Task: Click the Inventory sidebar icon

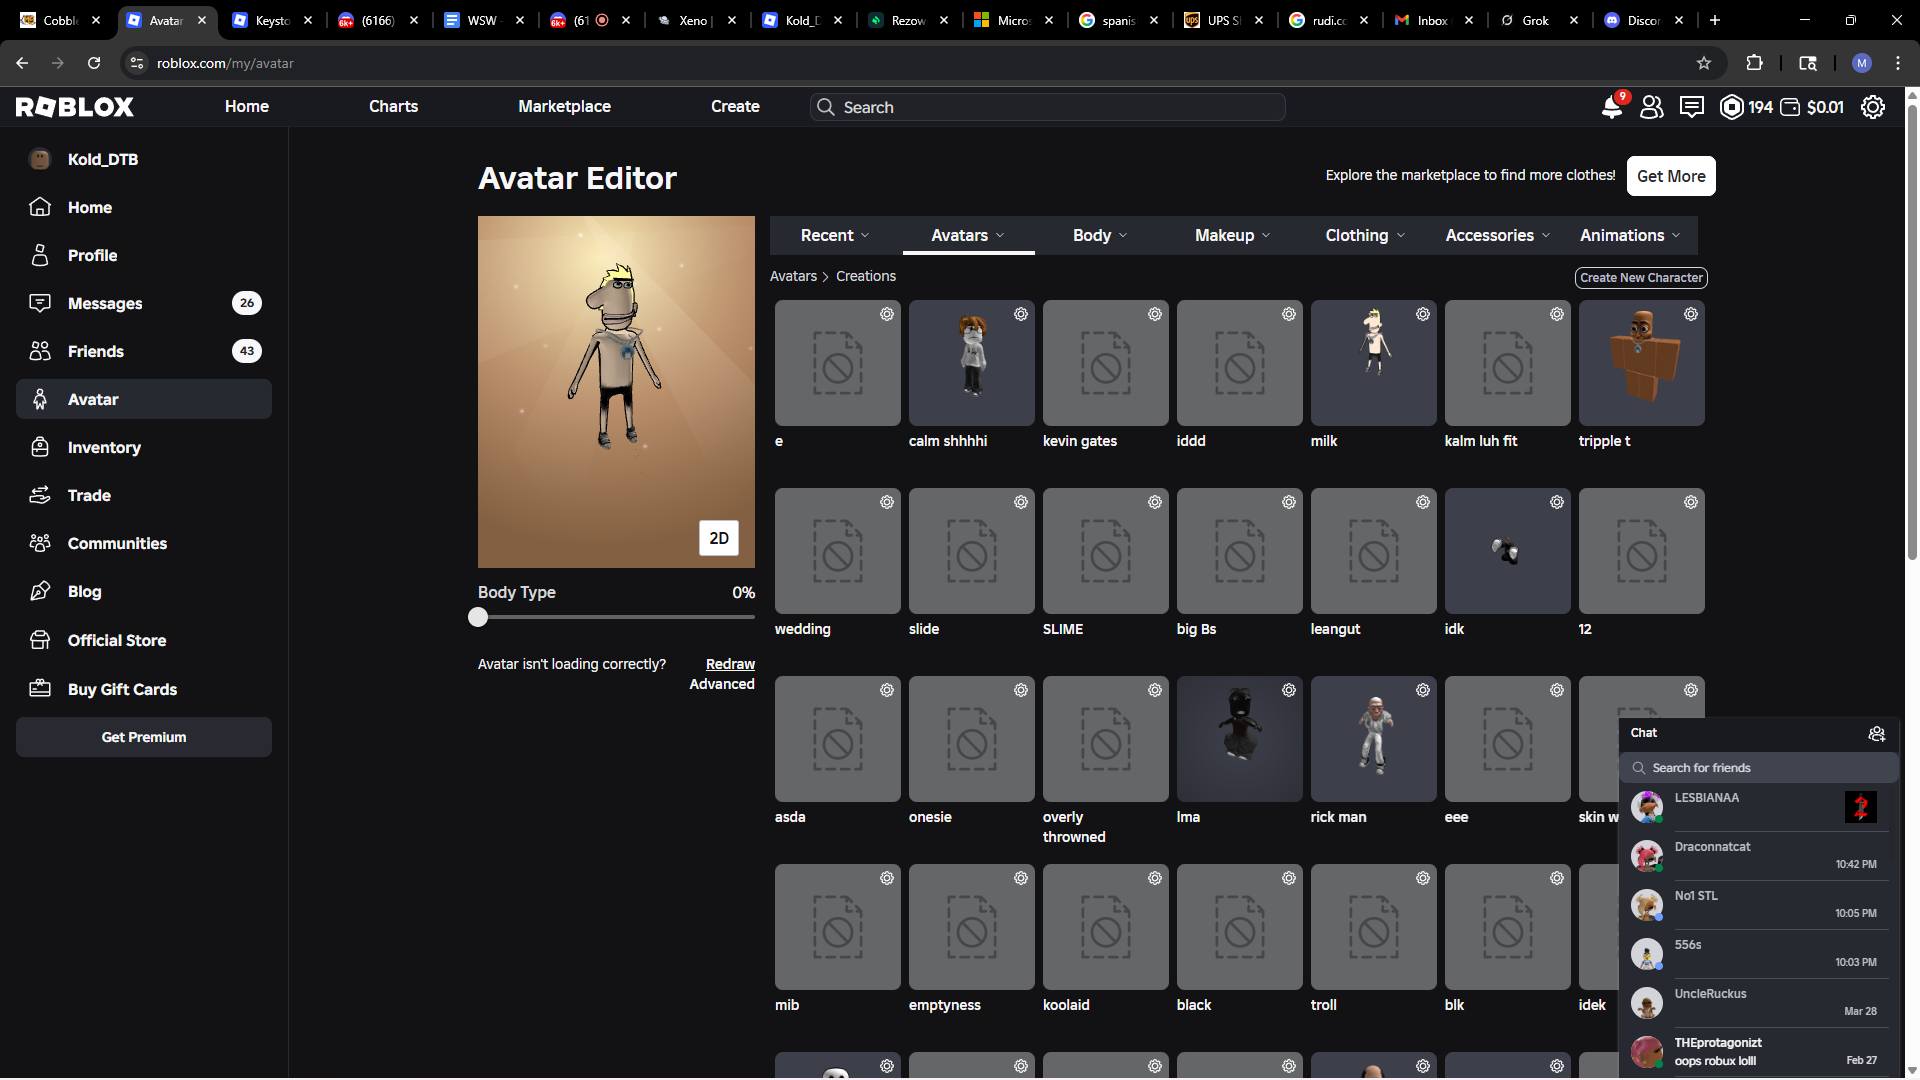Action: point(40,447)
